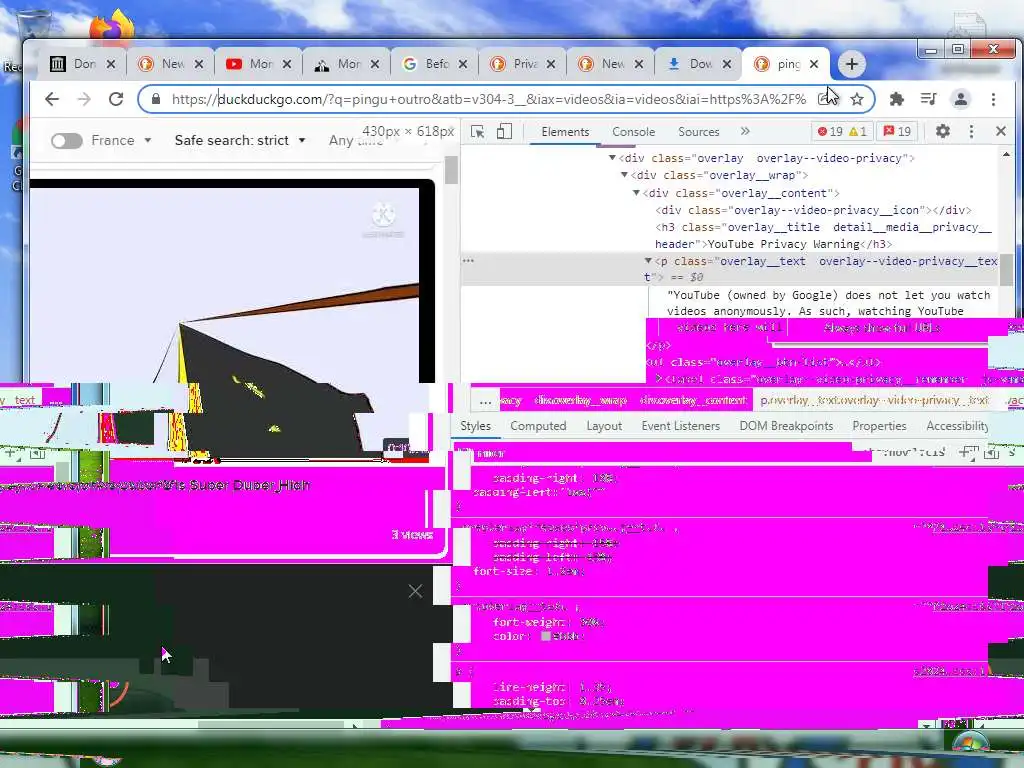This screenshot has width=1024, height=768.
Task: Select the Styles sidebar tab
Action: coord(475,426)
